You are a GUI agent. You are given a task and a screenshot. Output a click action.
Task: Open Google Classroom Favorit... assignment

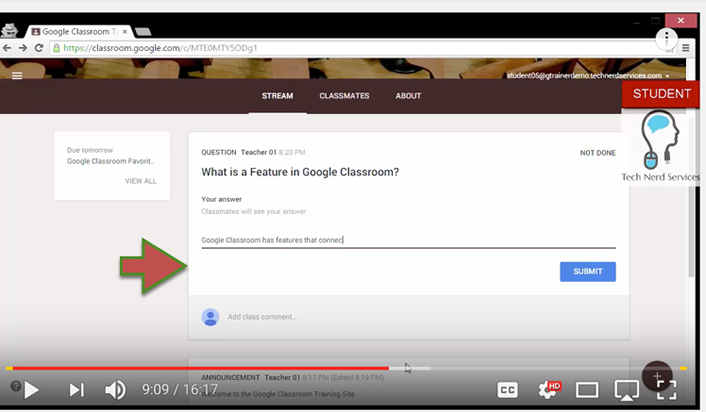coord(111,161)
